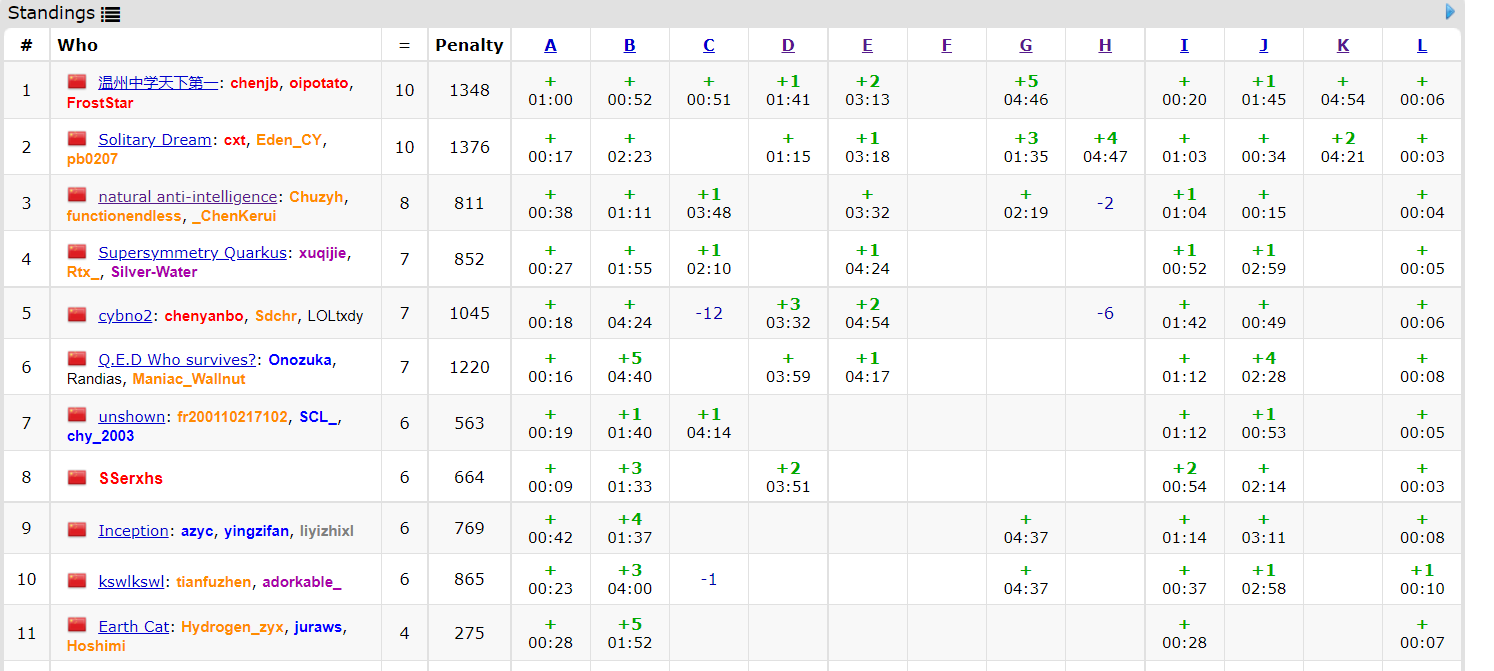
Task: View the profile of user chenjb
Action: [254, 83]
